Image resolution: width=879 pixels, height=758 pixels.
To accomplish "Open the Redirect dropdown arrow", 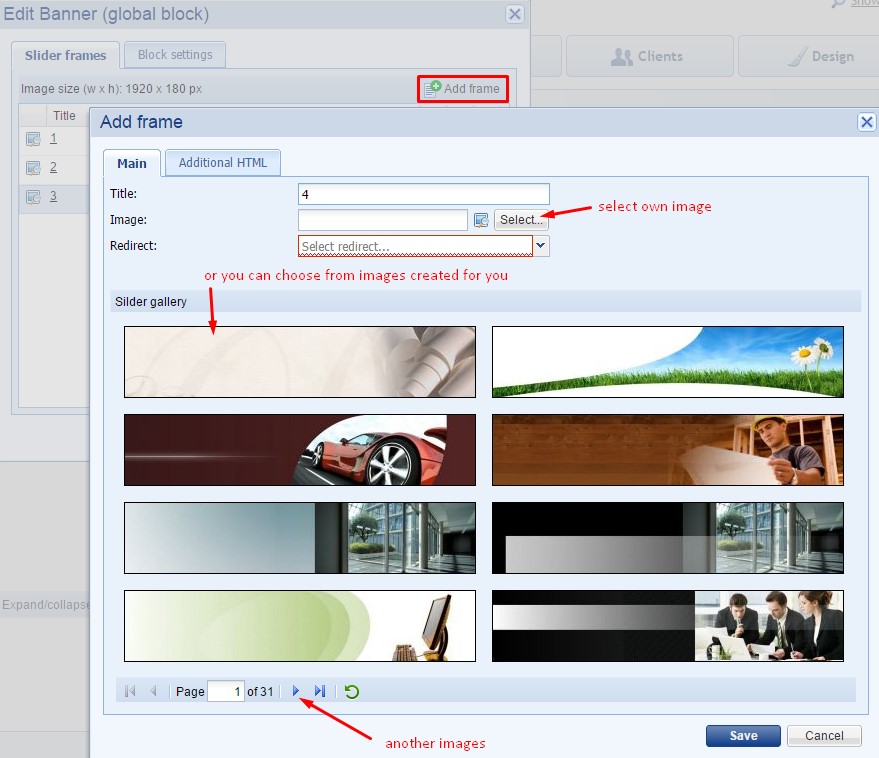I will coord(541,246).
